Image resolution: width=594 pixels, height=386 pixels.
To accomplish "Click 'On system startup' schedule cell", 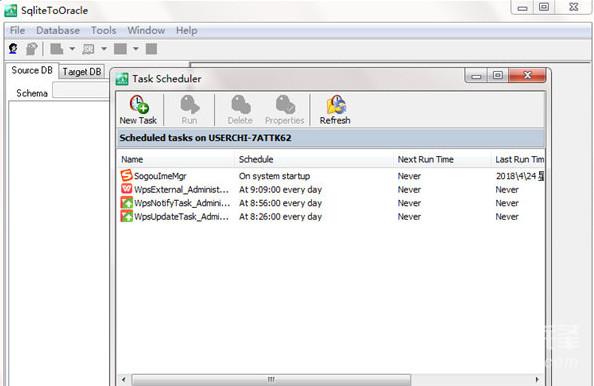I will pyautogui.click(x=274, y=176).
